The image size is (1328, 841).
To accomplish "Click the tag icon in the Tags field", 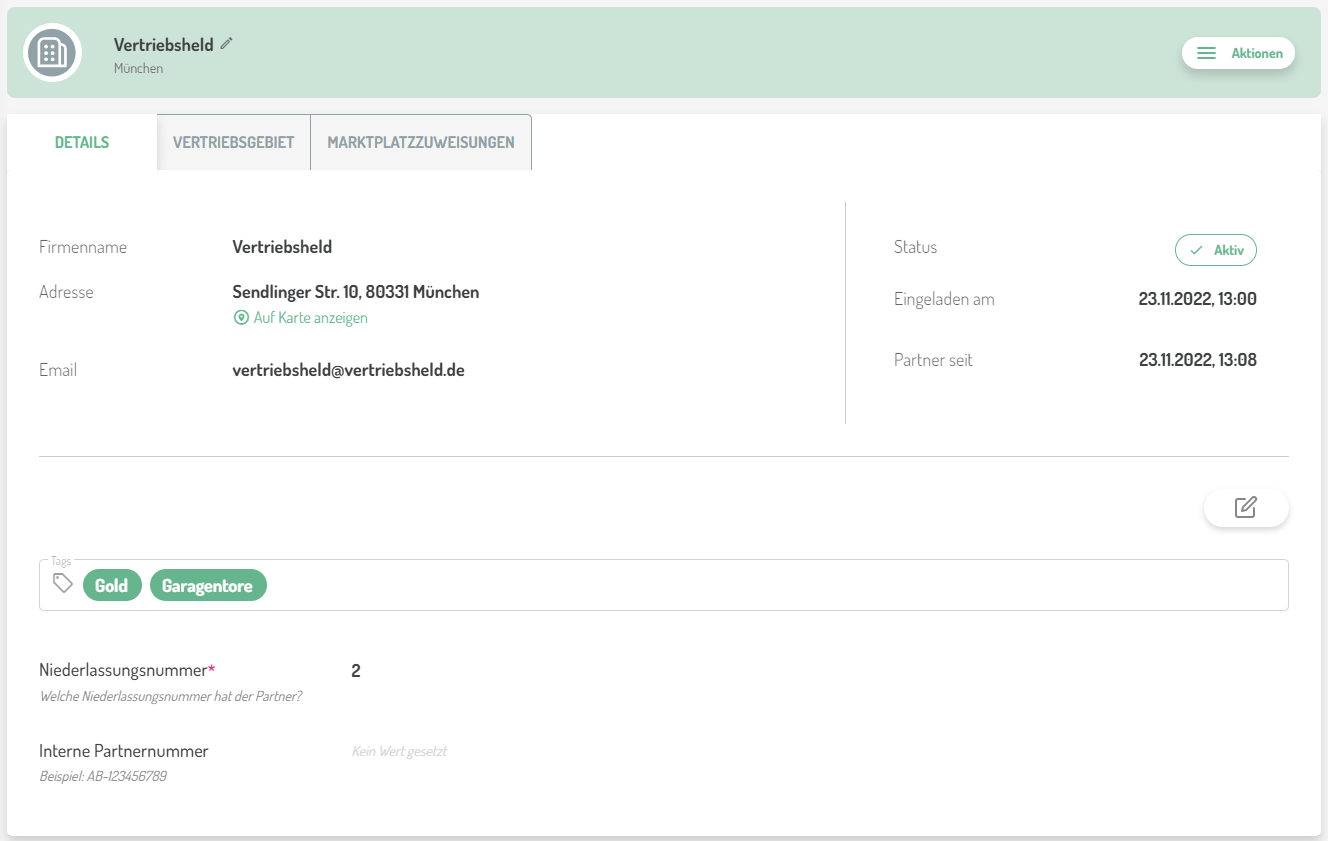I will 63,584.
